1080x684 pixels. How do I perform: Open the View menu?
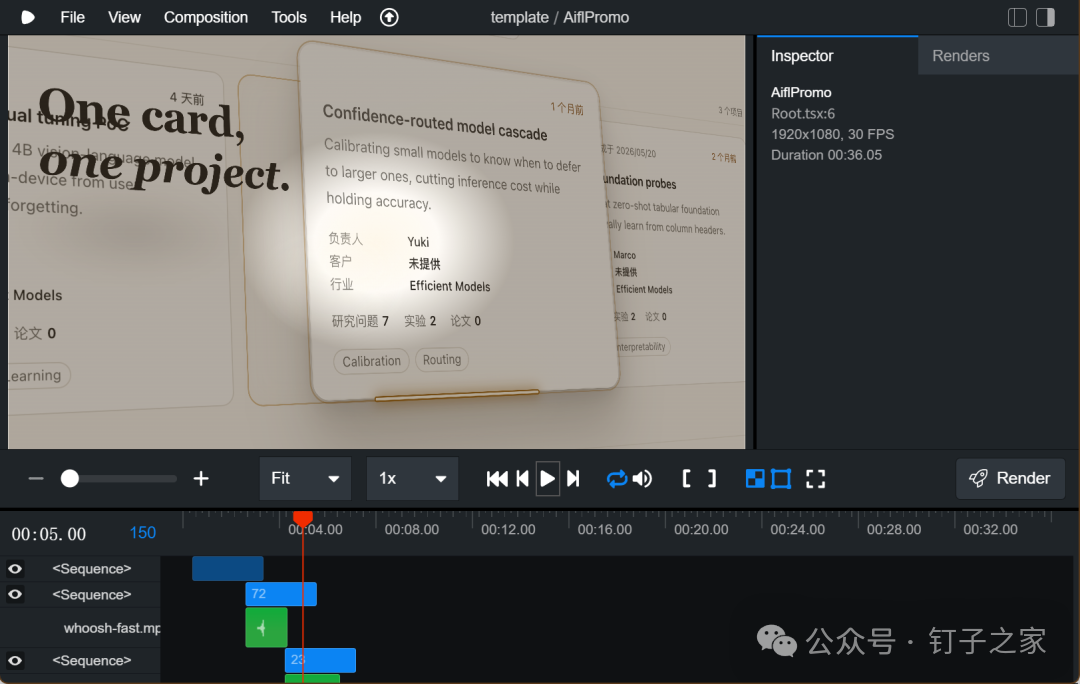click(x=124, y=17)
